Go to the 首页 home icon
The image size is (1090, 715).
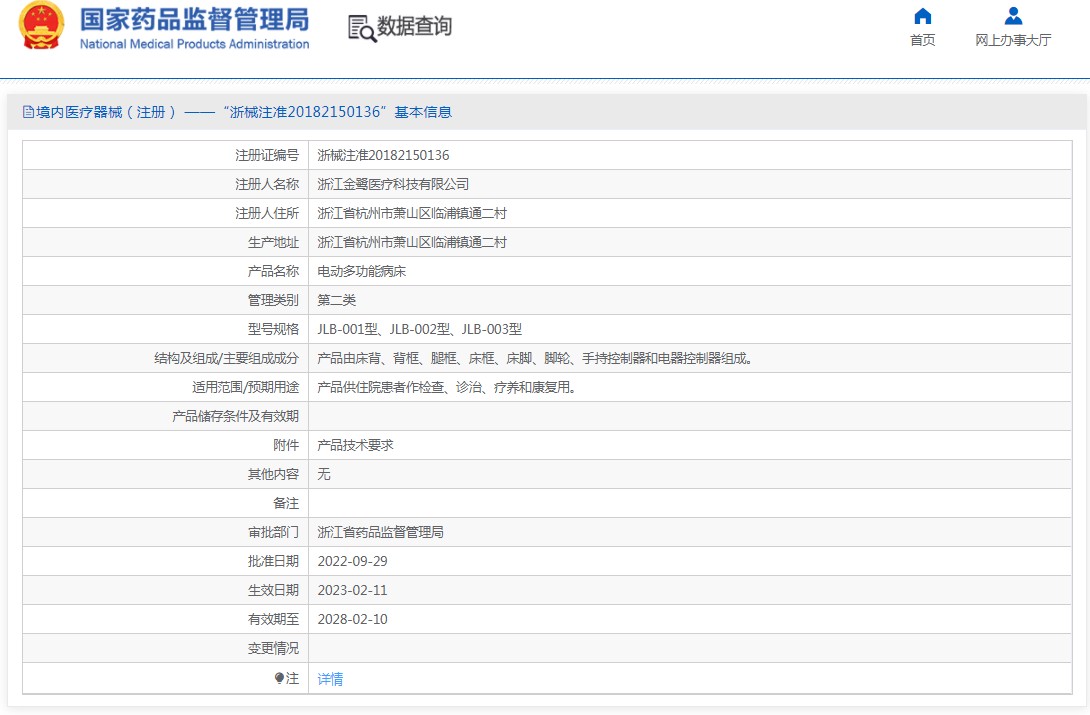tap(922, 16)
